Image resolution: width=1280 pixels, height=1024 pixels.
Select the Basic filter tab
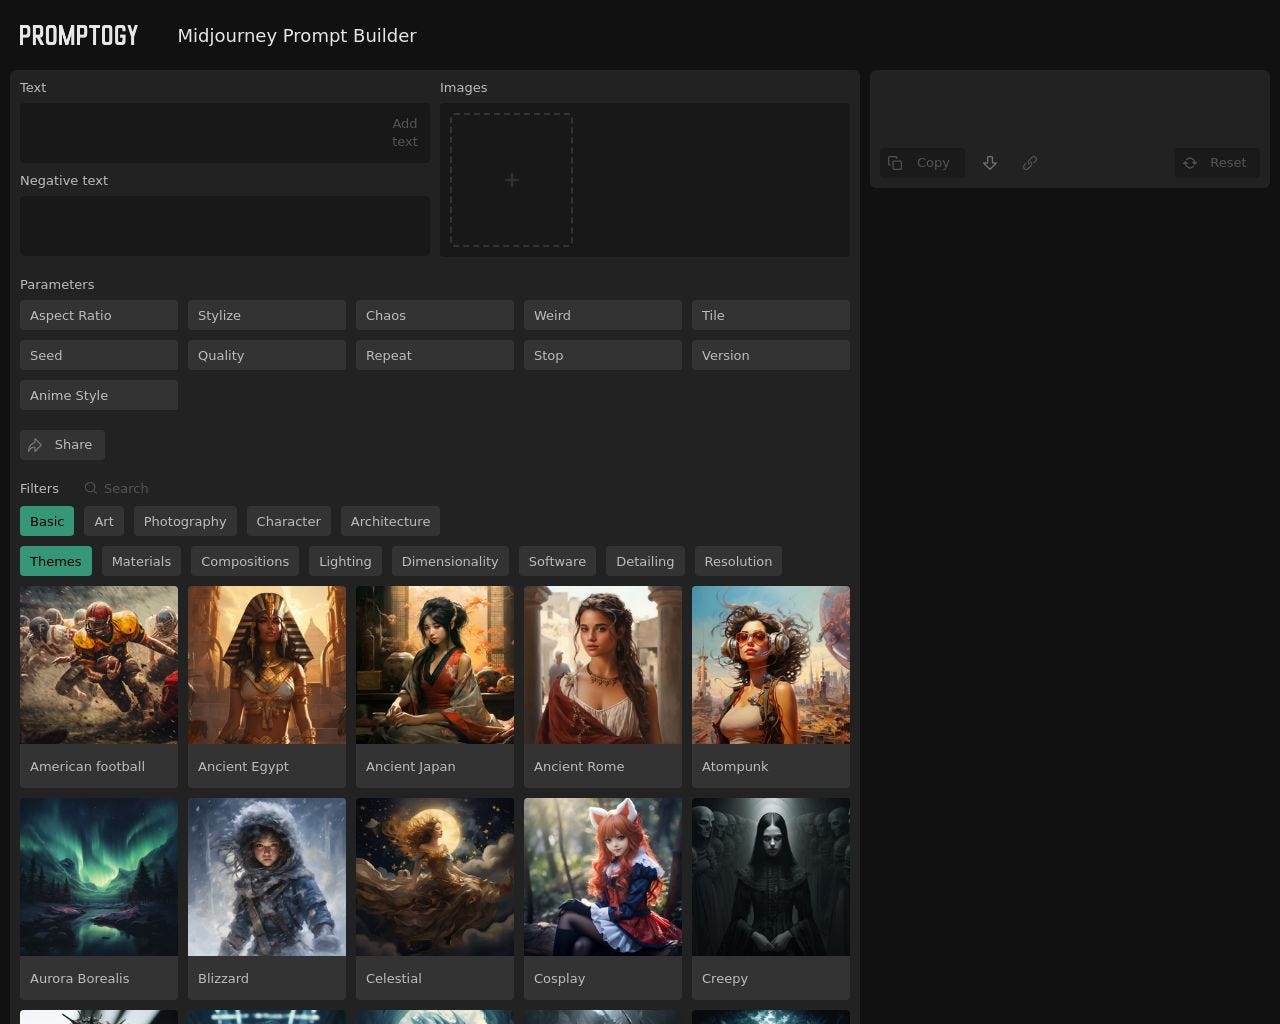tap(47, 521)
